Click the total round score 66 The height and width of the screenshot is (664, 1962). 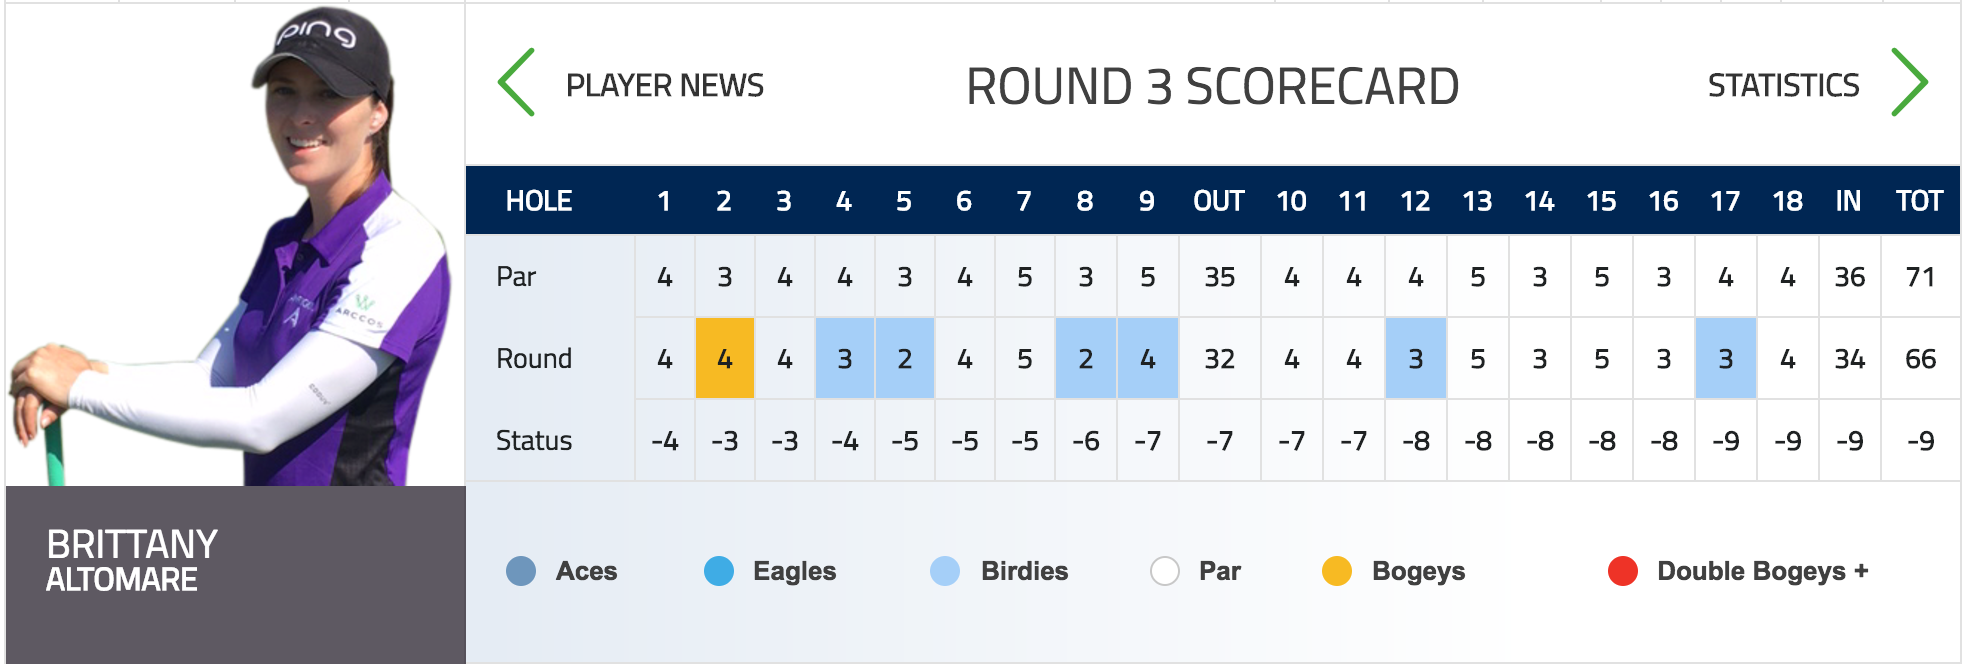pos(1920,358)
